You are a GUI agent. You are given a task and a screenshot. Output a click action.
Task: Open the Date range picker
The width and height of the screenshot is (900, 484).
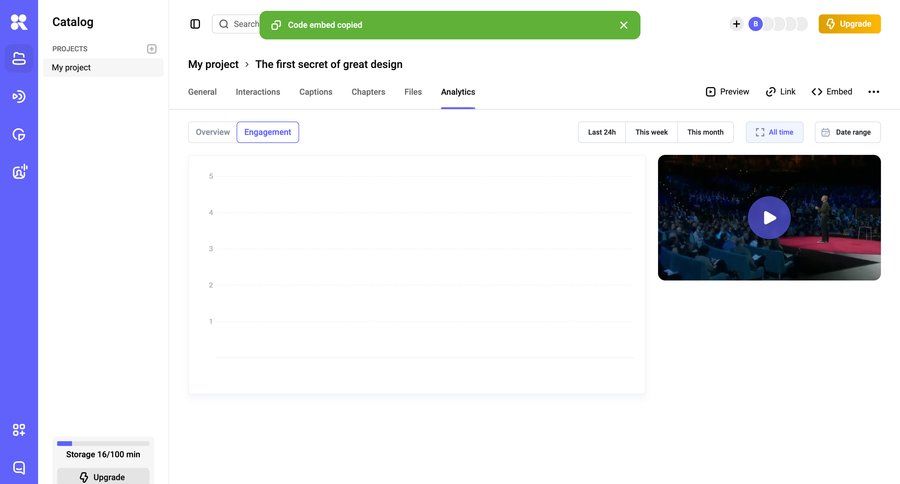coord(847,132)
